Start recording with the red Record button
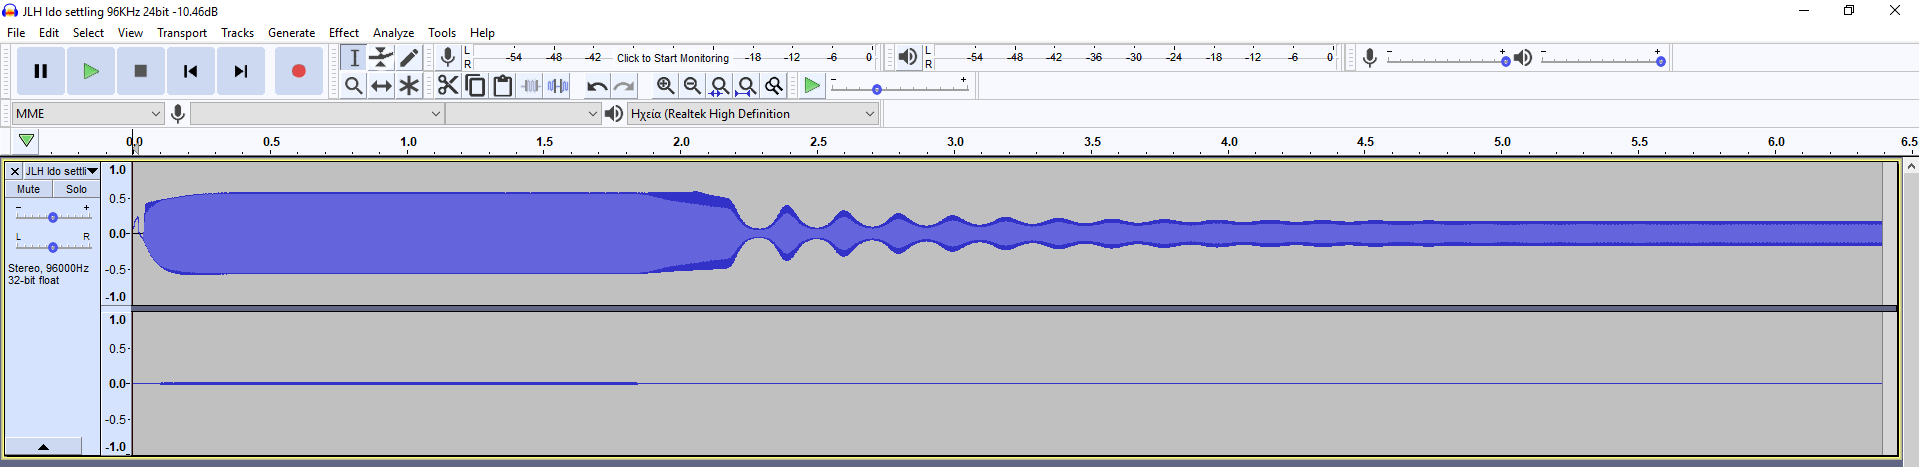This screenshot has width=1919, height=467. click(298, 71)
